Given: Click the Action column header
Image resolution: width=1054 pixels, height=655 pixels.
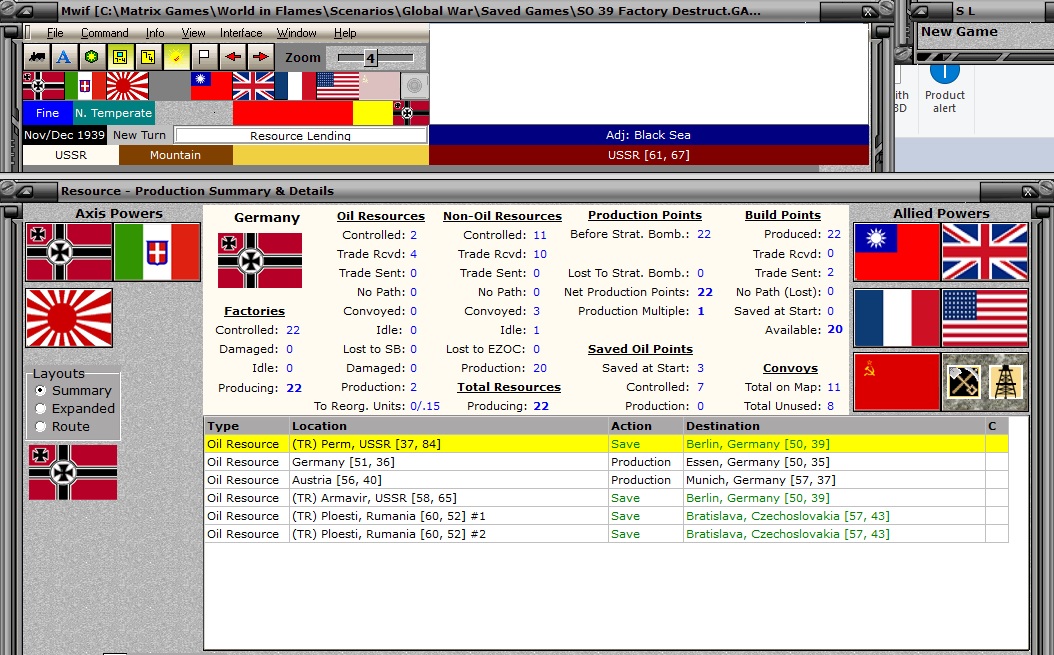Looking at the screenshot, I should [x=645, y=426].
